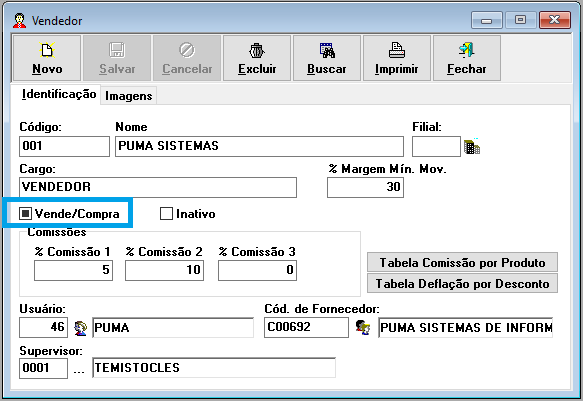
Task: Enable the Inativo checkbox
Action: 166,214
